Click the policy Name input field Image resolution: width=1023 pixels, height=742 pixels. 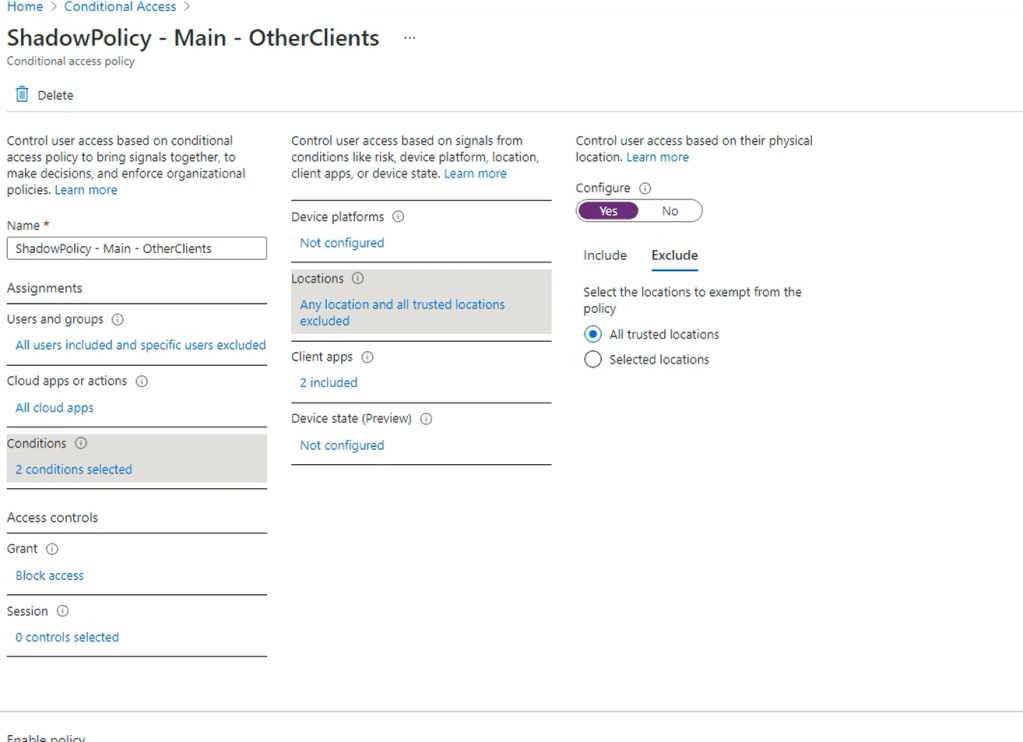pos(137,249)
